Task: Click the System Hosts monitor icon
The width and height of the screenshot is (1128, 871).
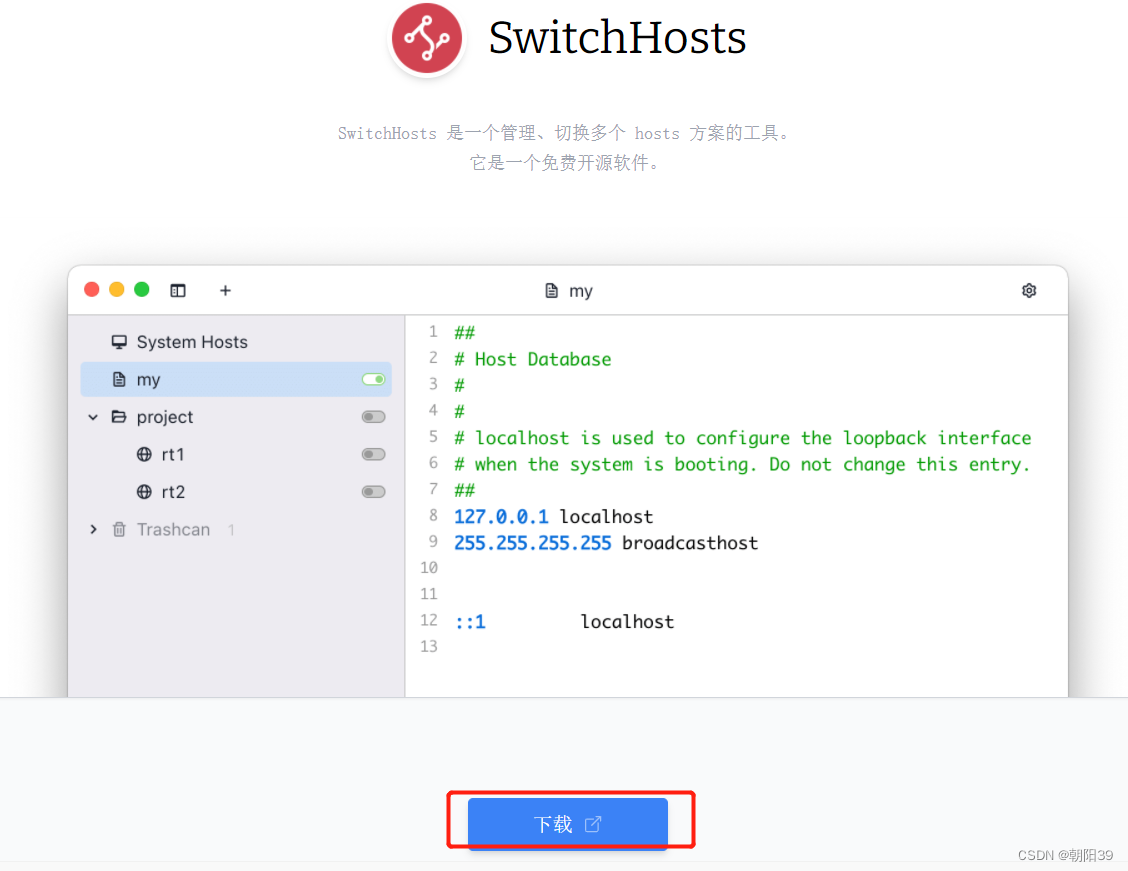Action: tap(119, 342)
